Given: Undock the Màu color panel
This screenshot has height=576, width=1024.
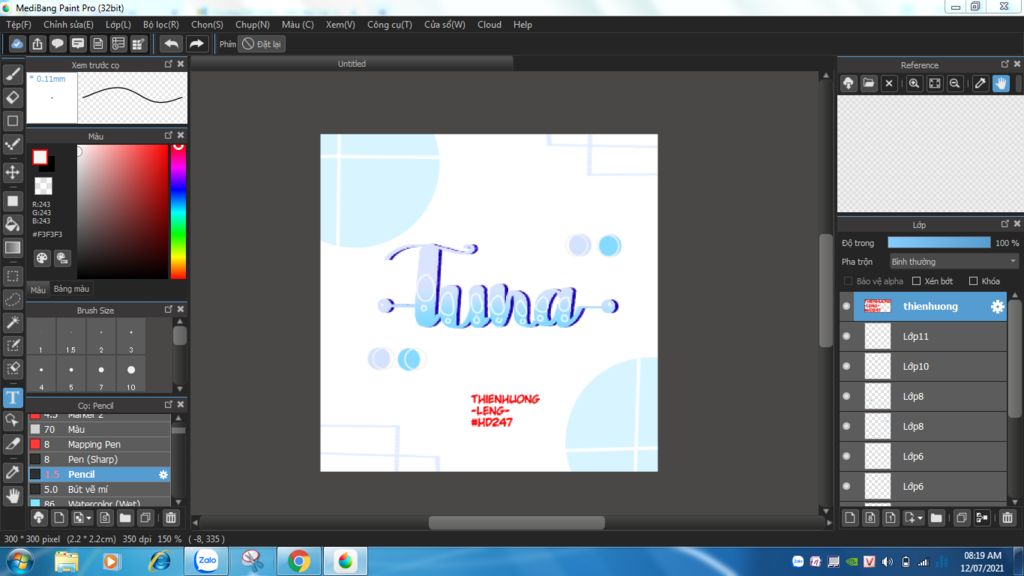Looking at the screenshot, I should tap(168, 135).
